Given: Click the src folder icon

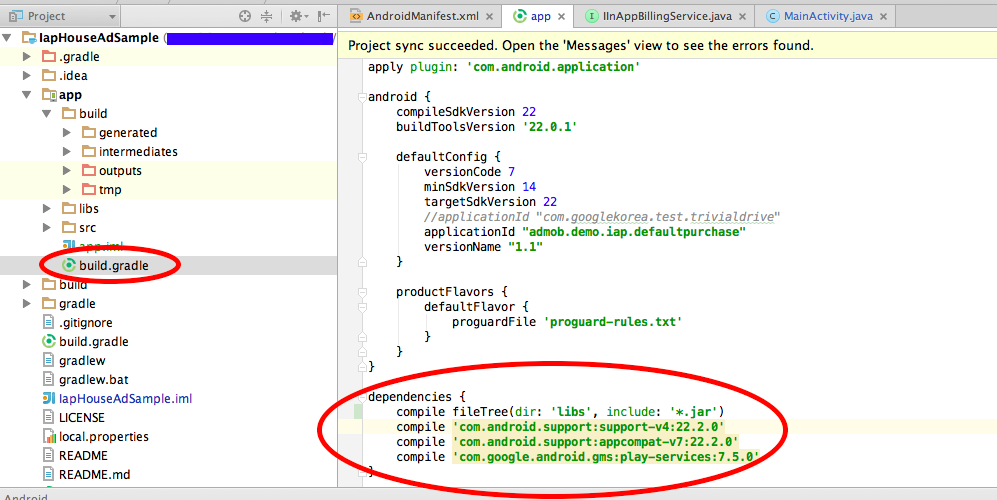Looking at the screenshot, I should (69, 228).
